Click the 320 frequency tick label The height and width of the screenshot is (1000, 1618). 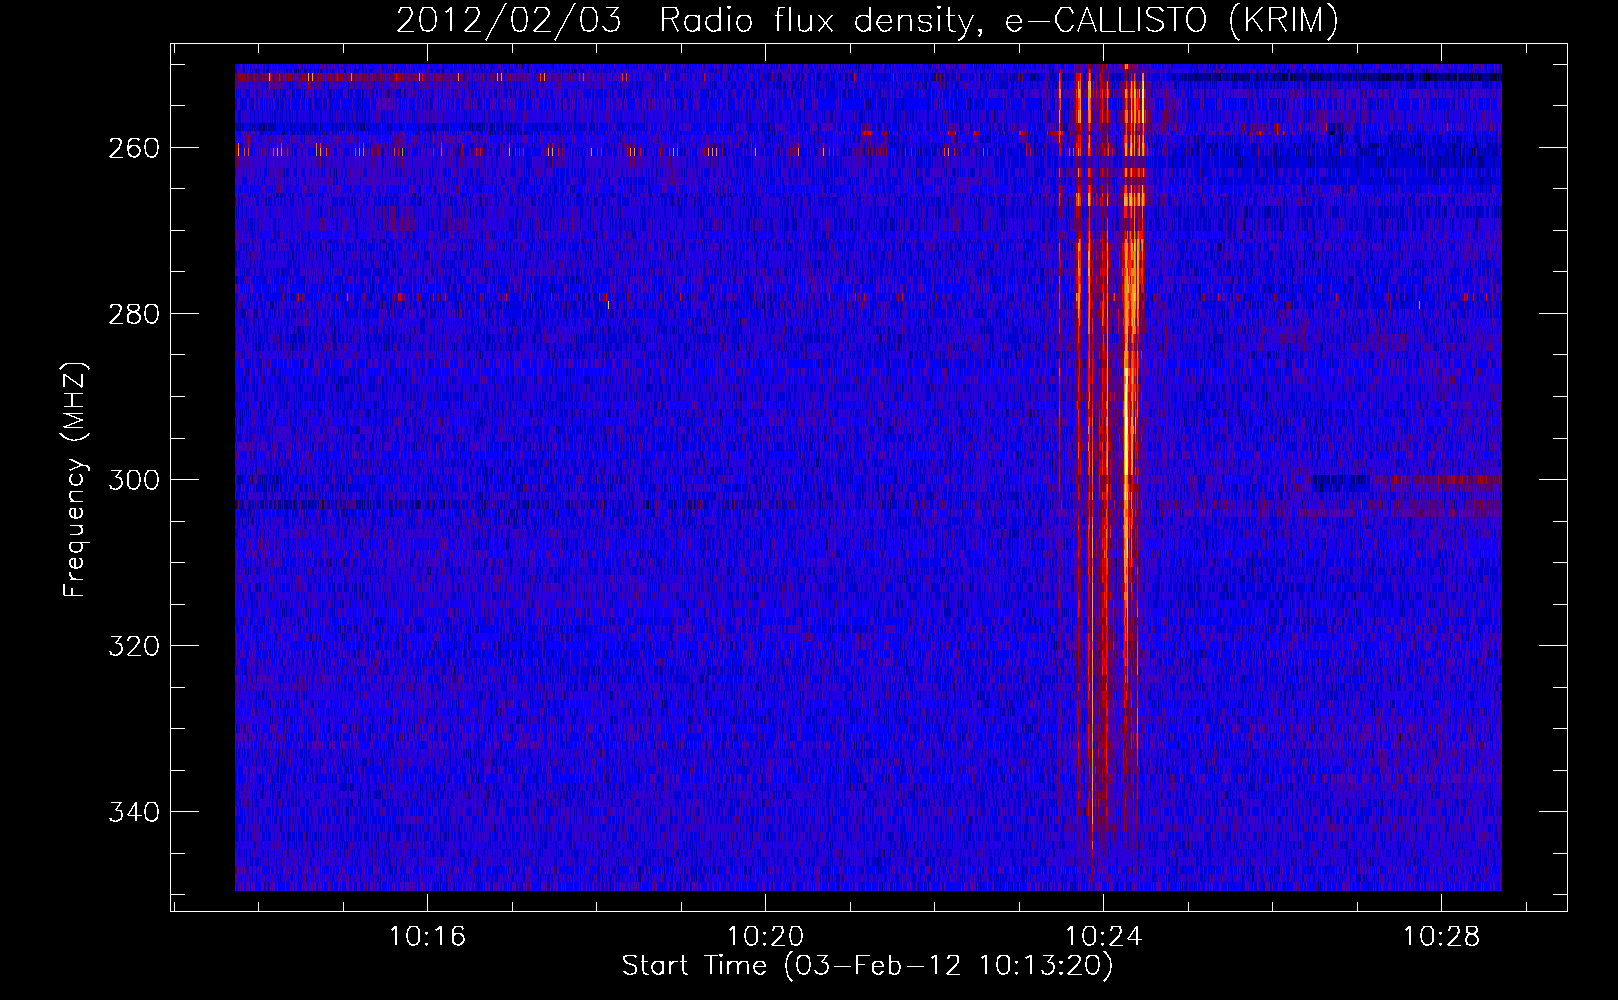click(134, 646)
